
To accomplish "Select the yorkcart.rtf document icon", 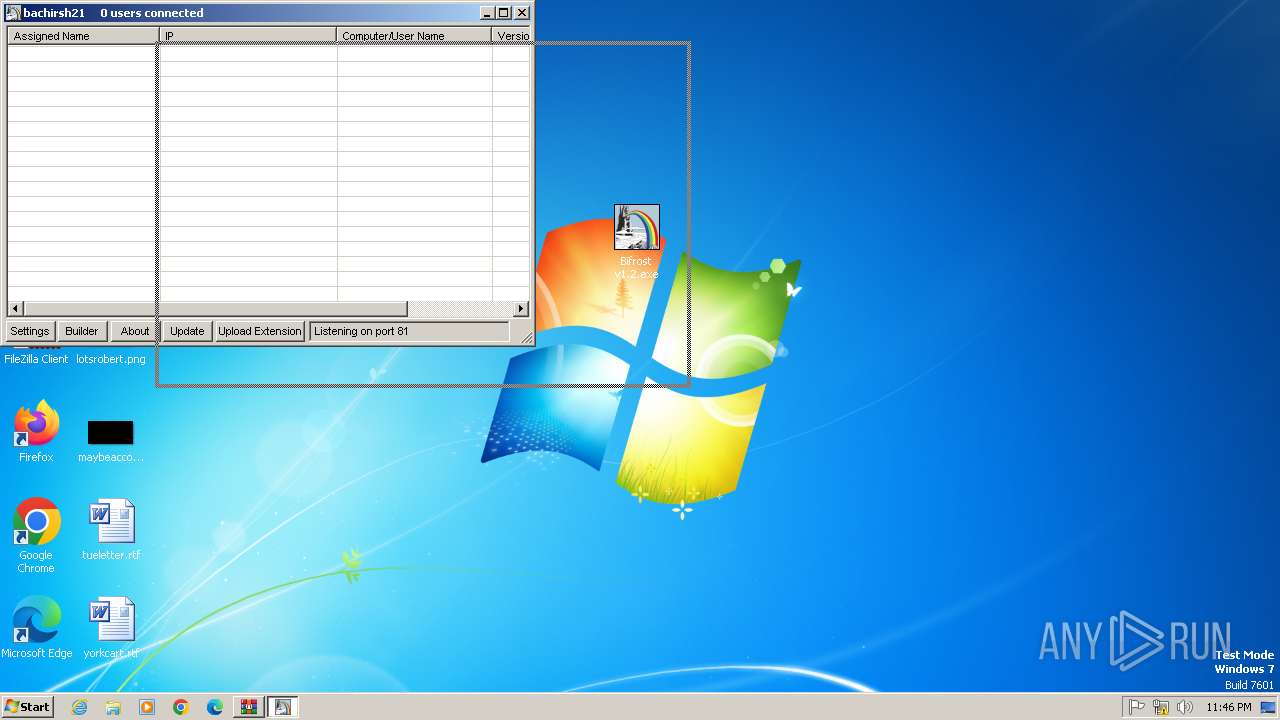I will pos(111,620).
